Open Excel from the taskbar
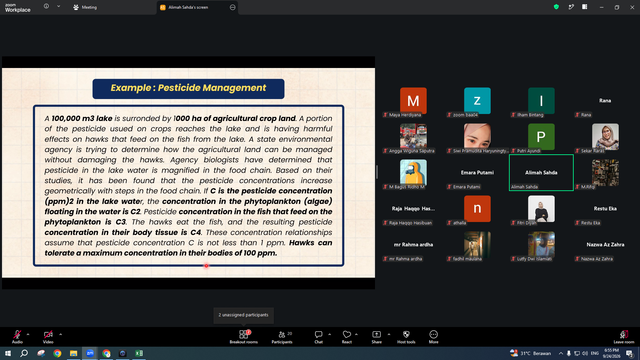Screen dimensions: 640x360 139,353
